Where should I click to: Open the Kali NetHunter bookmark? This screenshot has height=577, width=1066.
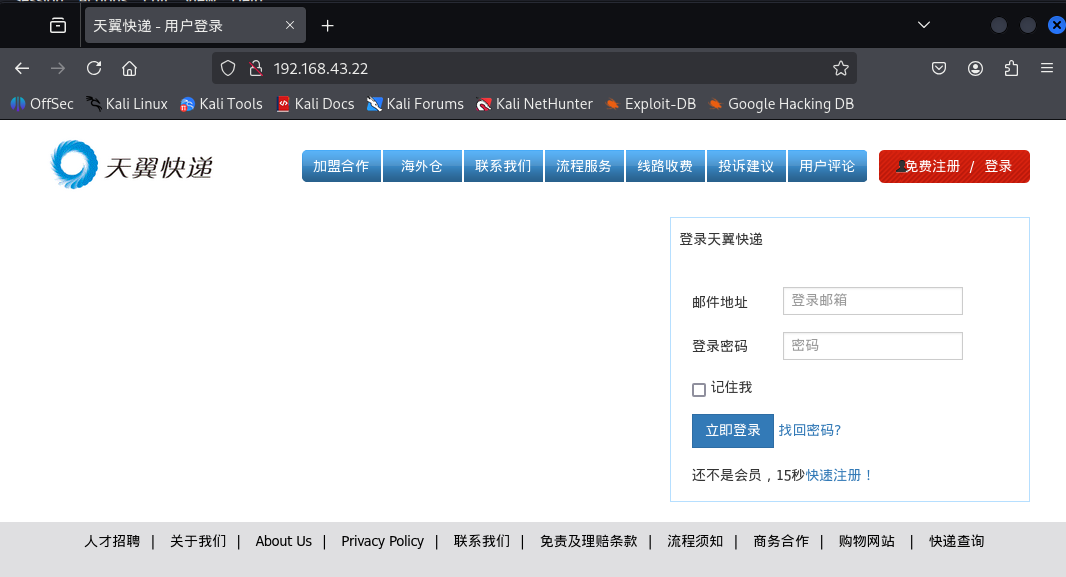click(x=535, y=104)
